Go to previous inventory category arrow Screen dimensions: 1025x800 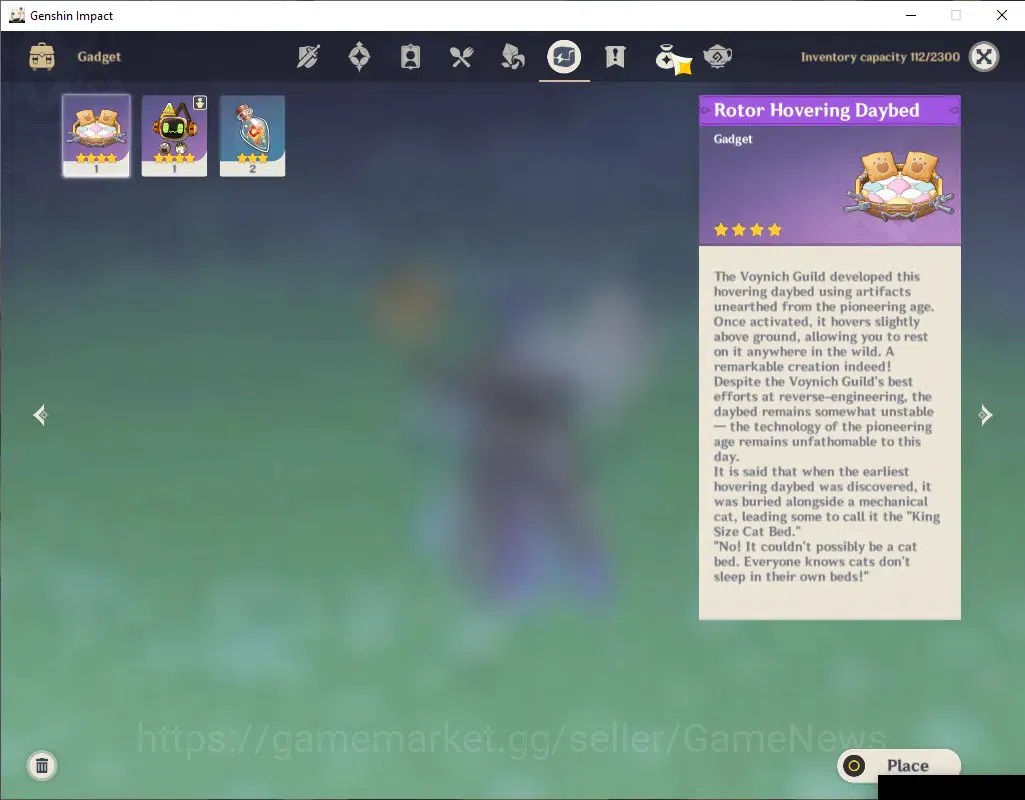(41, 414)
